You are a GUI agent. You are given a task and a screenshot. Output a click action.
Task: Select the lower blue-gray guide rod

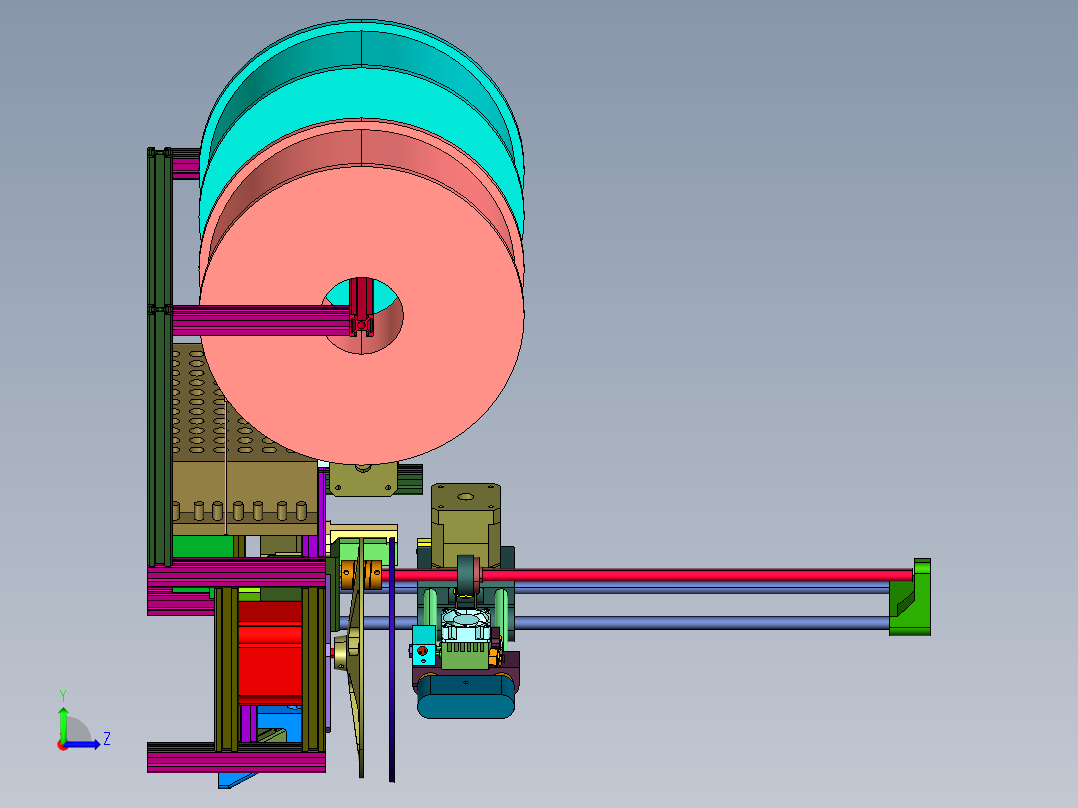click(701, 623)
